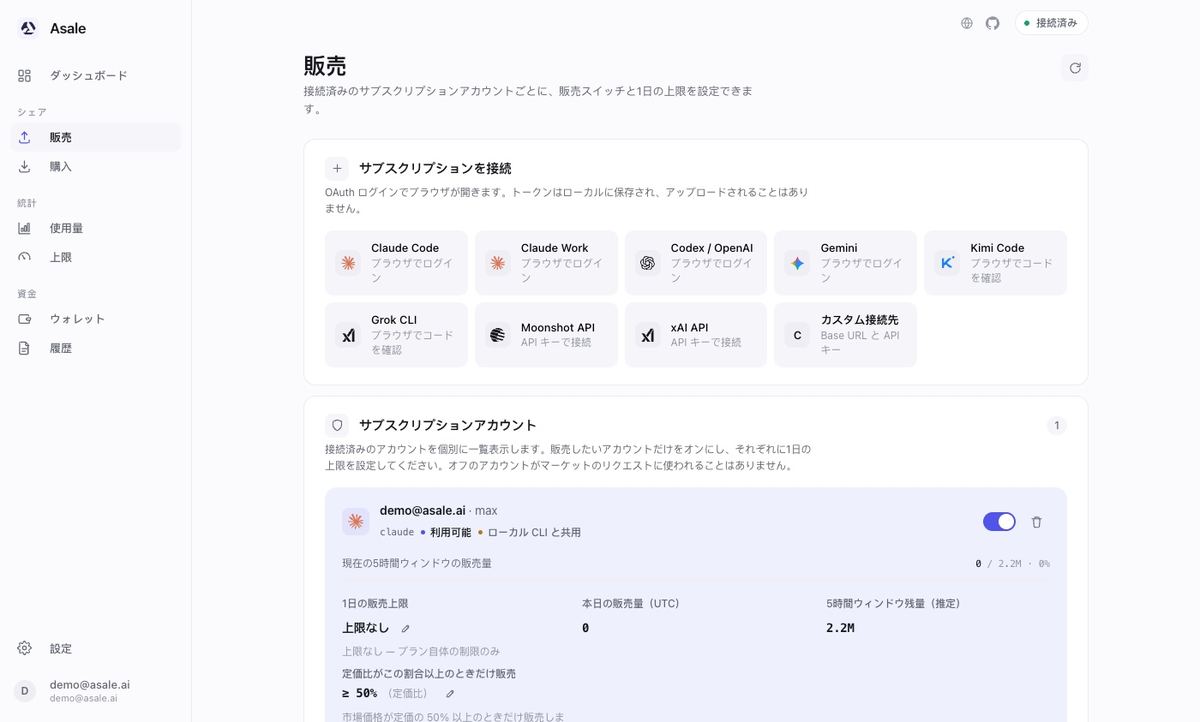Click the 接続済み status button
This screenshot has width=1200, height=722.
(1051, 23)
